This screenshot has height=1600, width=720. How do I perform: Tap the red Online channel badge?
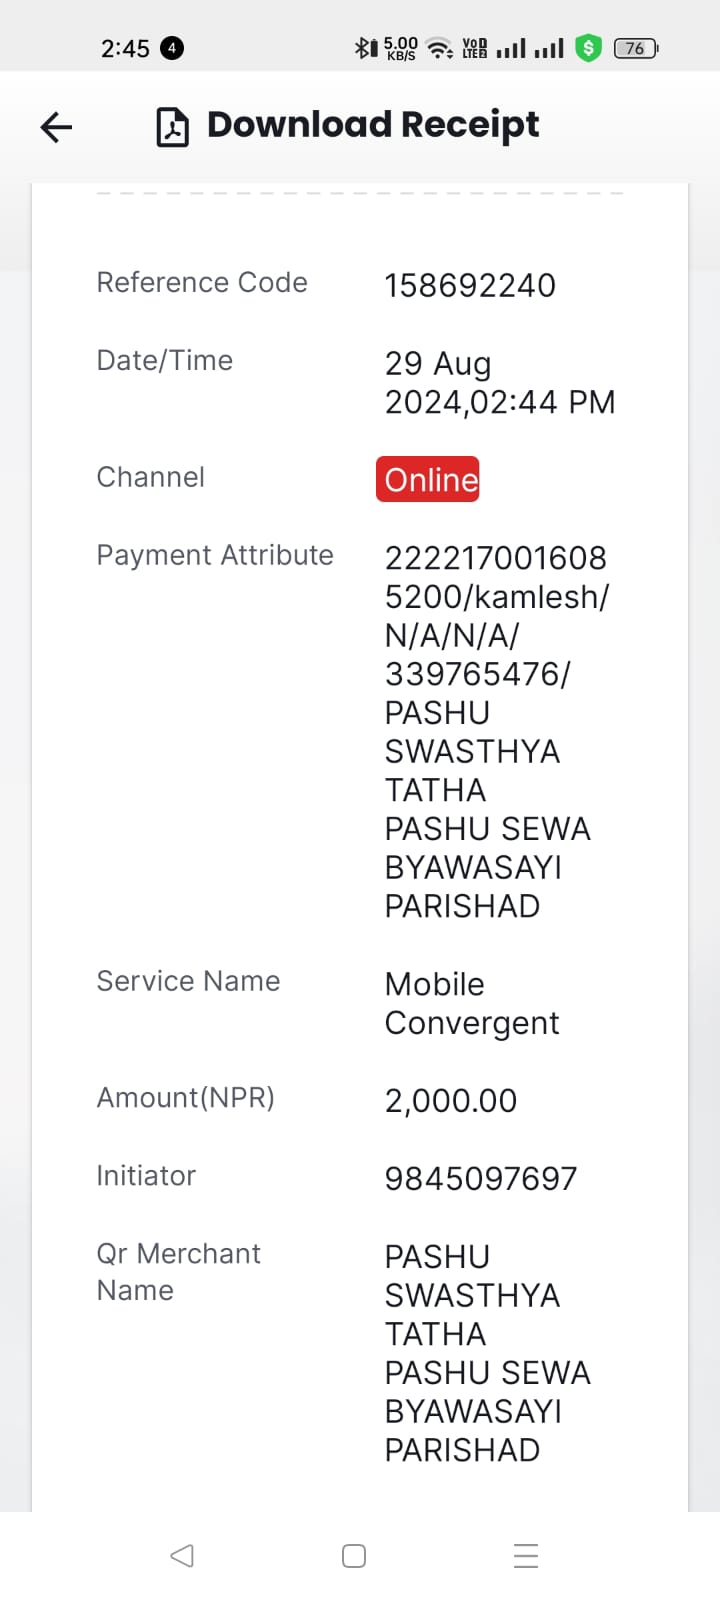428,479
